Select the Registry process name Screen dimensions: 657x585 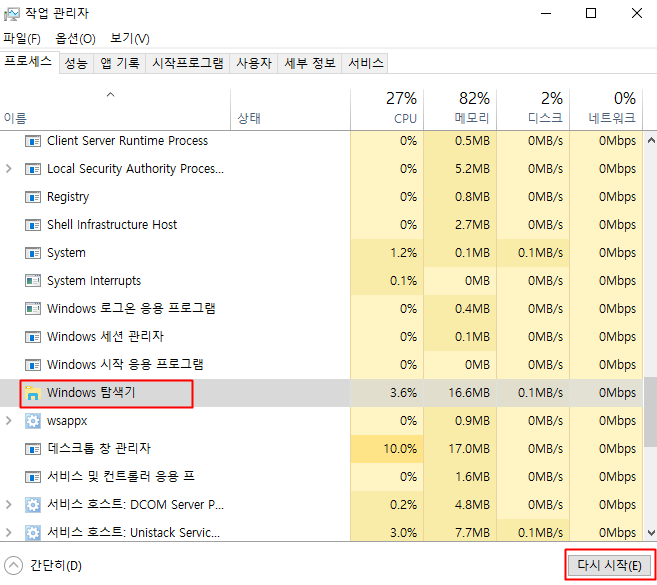click(x=68, y=197)
